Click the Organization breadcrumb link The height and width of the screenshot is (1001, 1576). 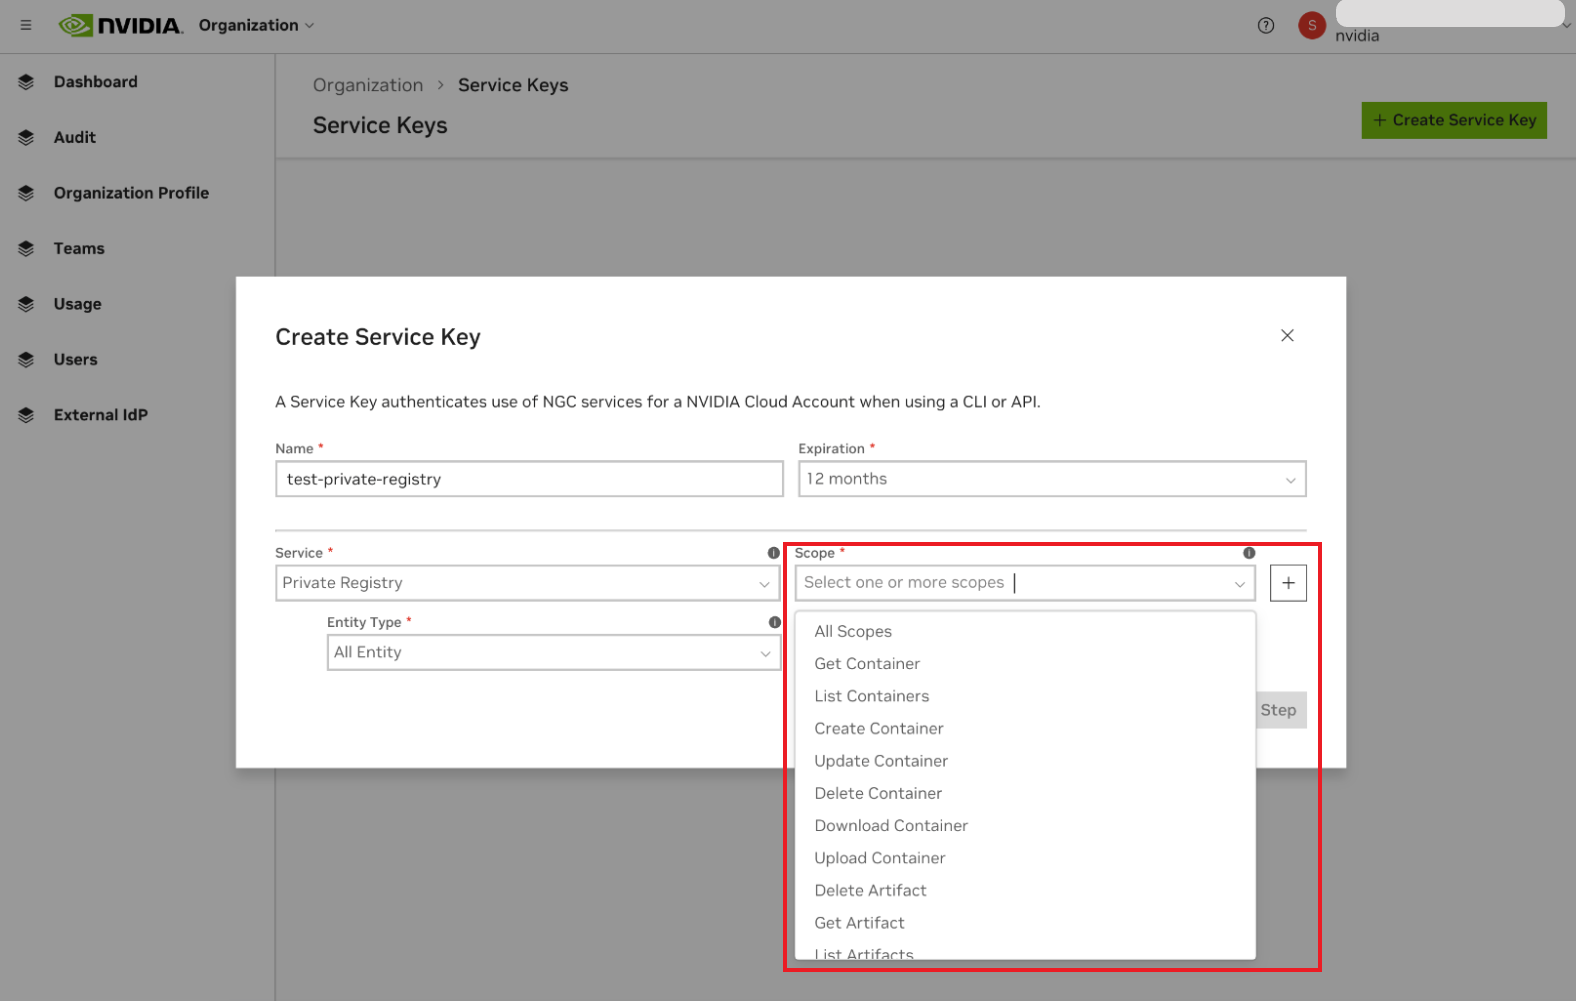point(368,85)
